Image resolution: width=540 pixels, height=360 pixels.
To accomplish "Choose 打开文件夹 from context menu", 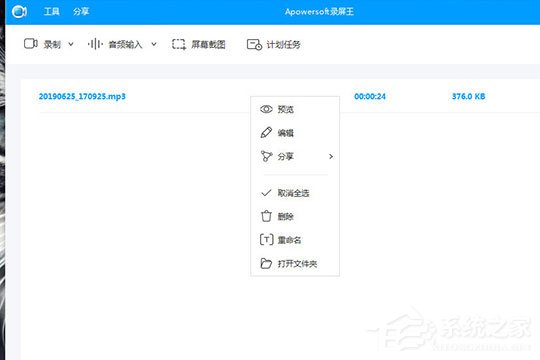I will click(298, 264).
